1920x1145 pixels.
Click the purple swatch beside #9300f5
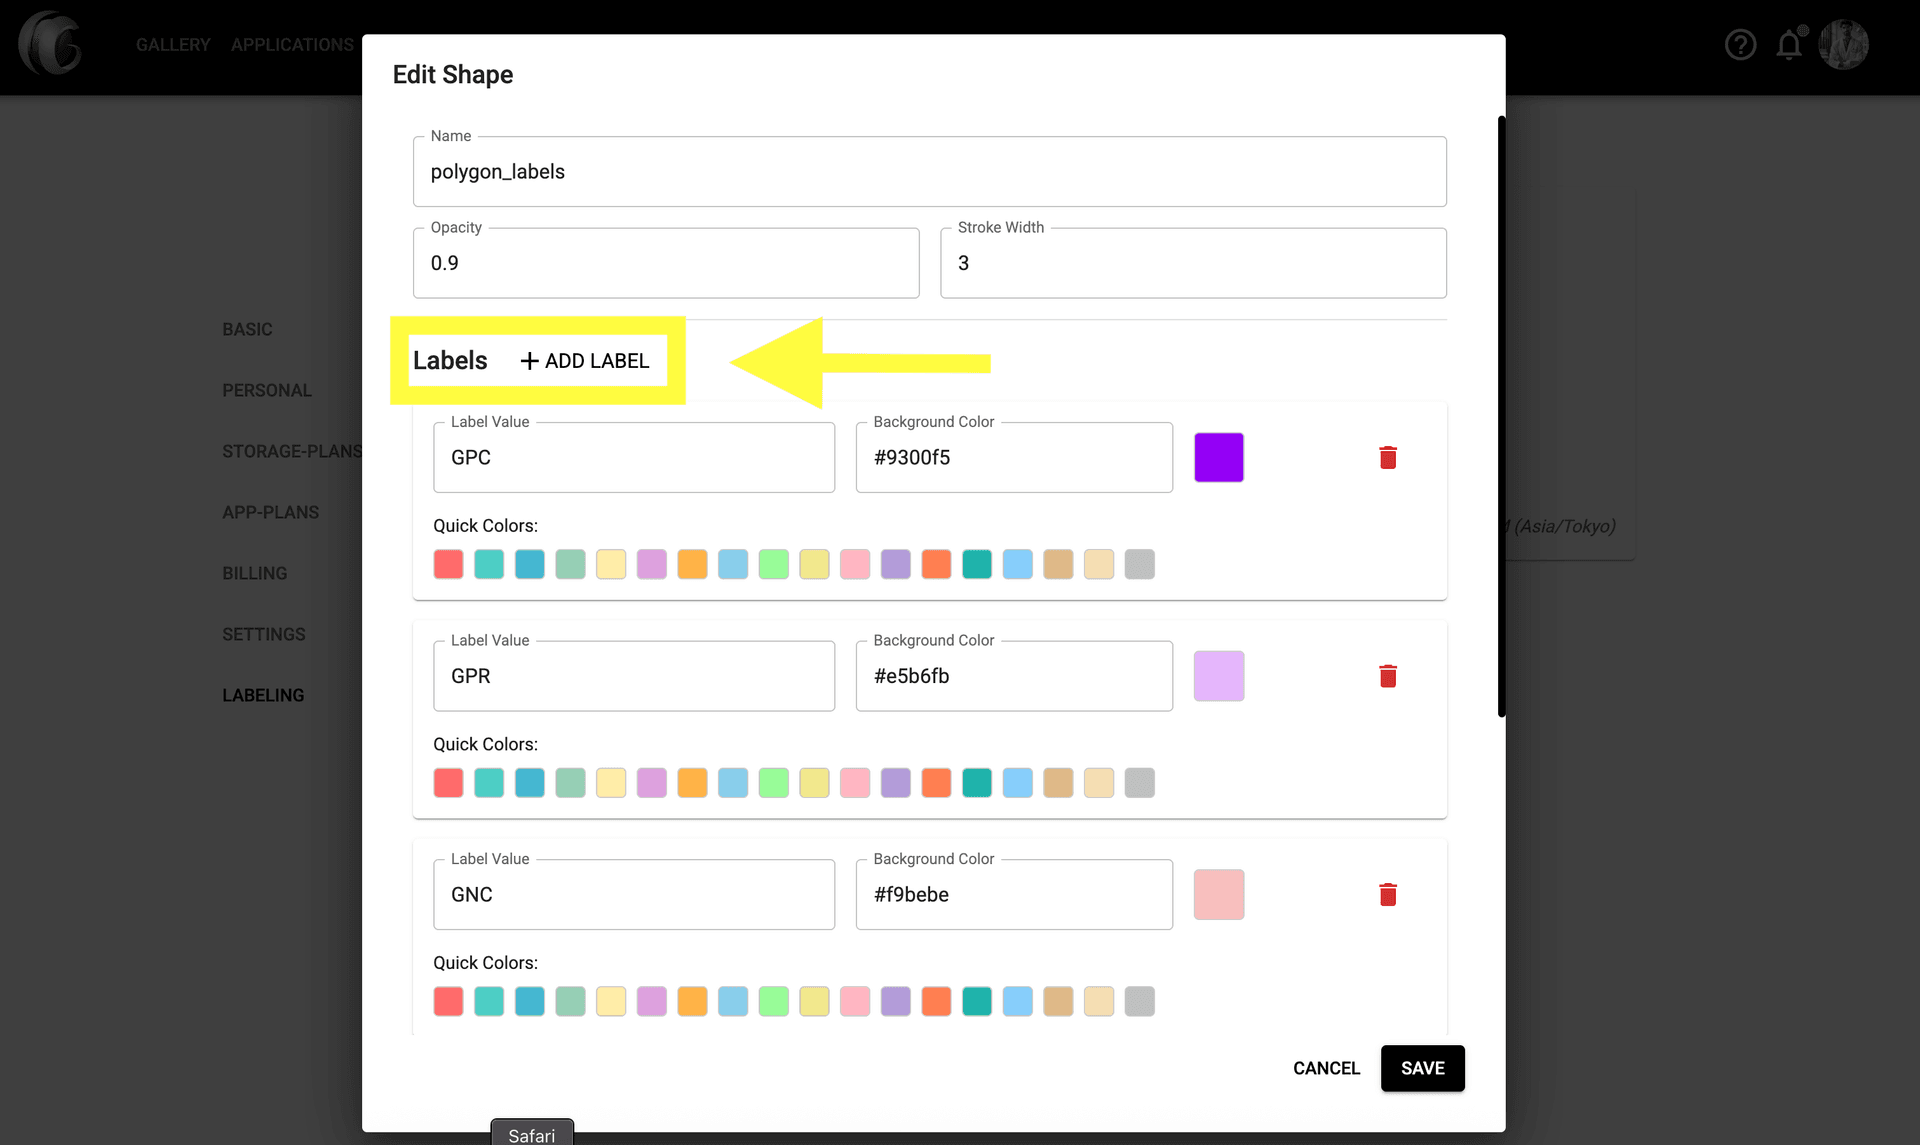(1218, 457)
